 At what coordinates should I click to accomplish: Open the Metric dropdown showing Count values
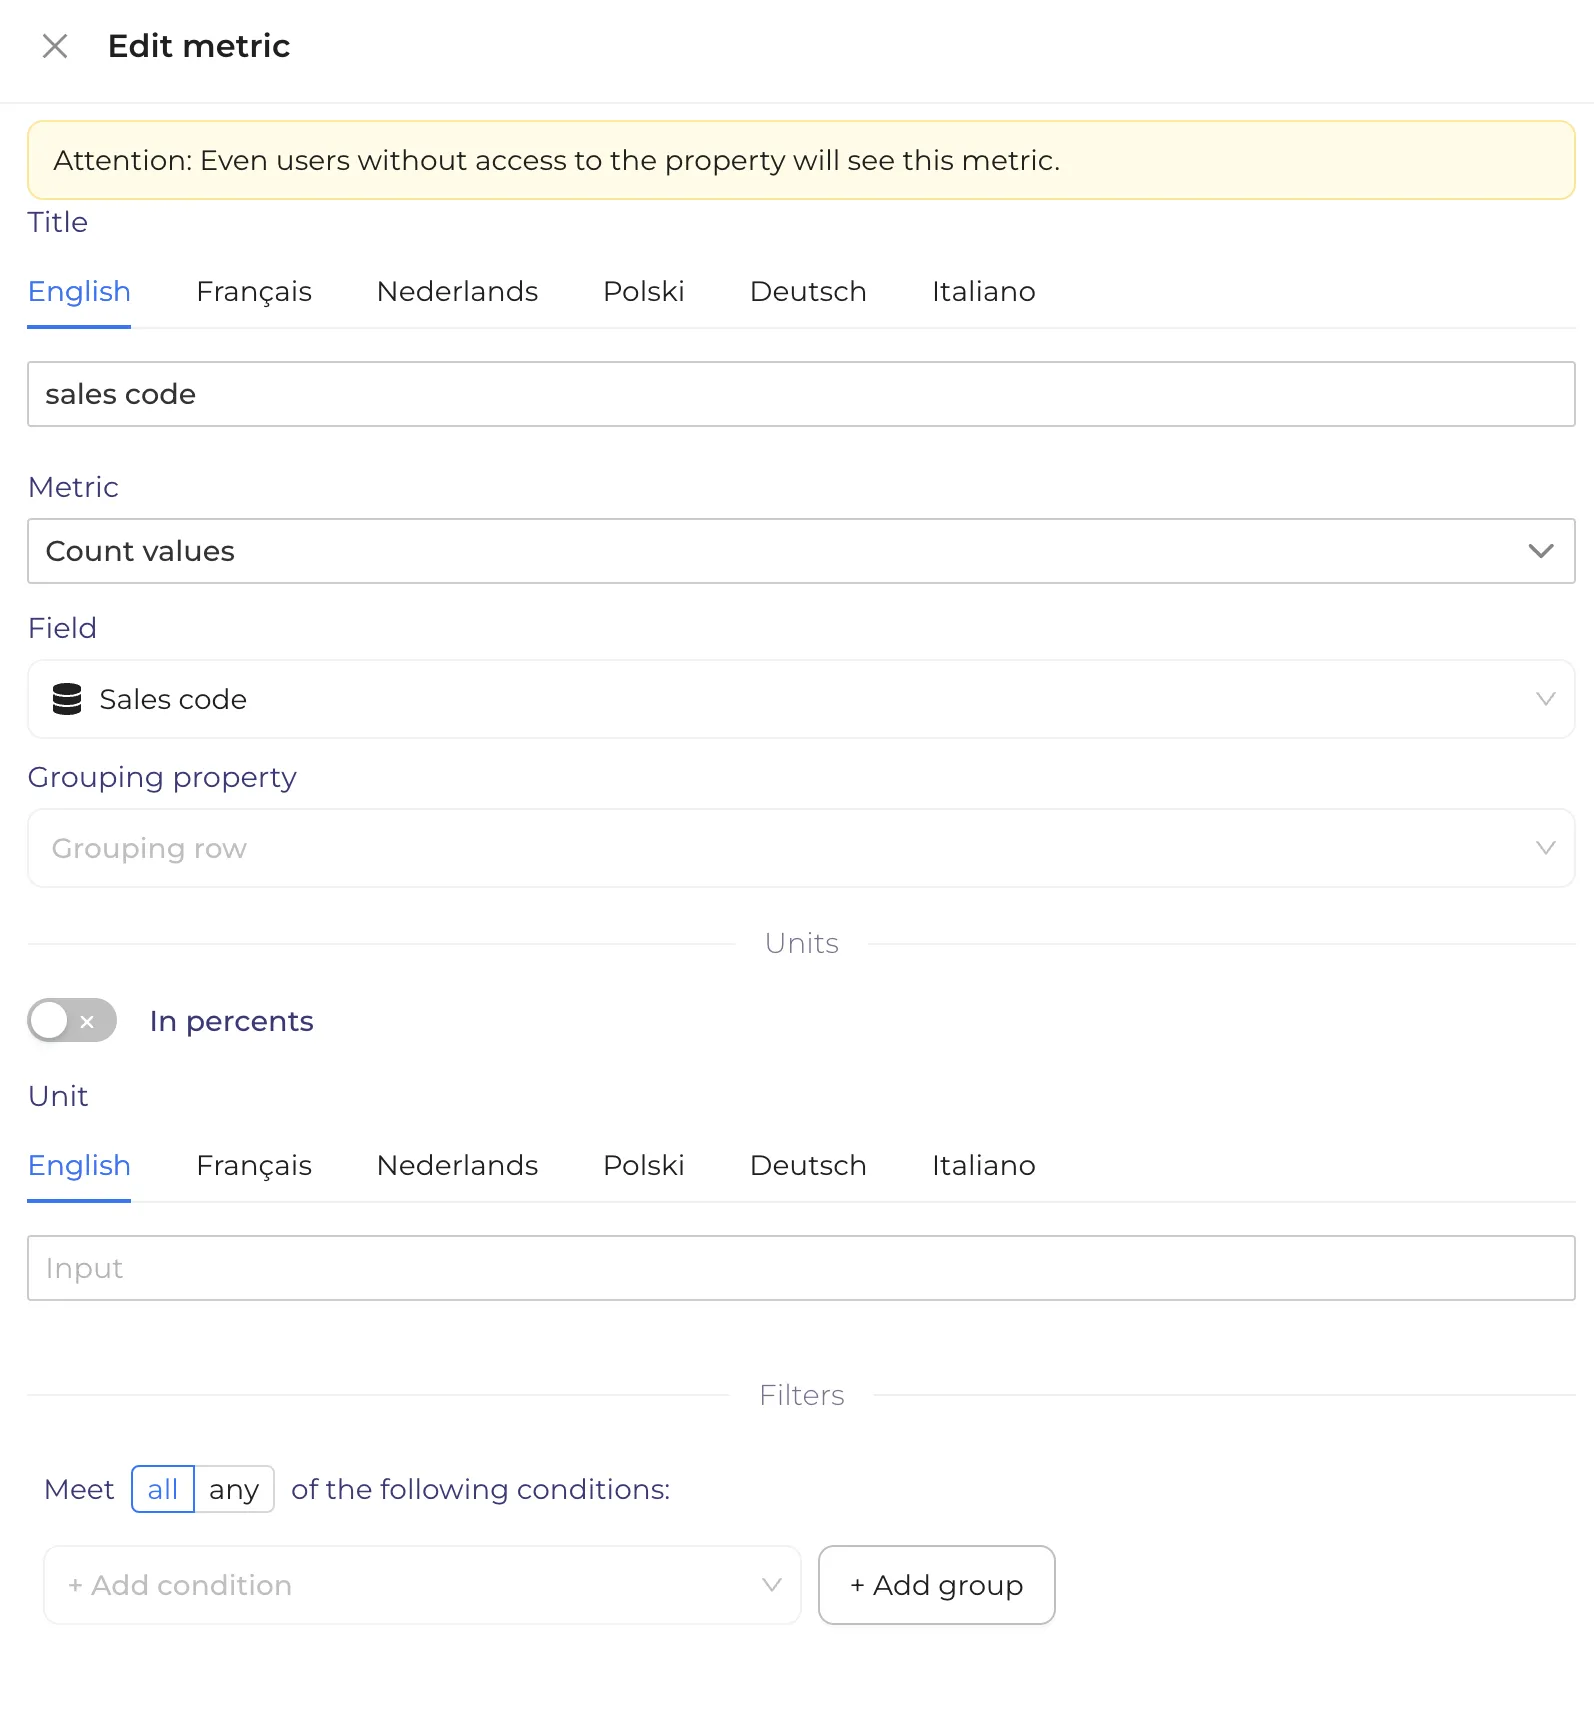(801, 551)
